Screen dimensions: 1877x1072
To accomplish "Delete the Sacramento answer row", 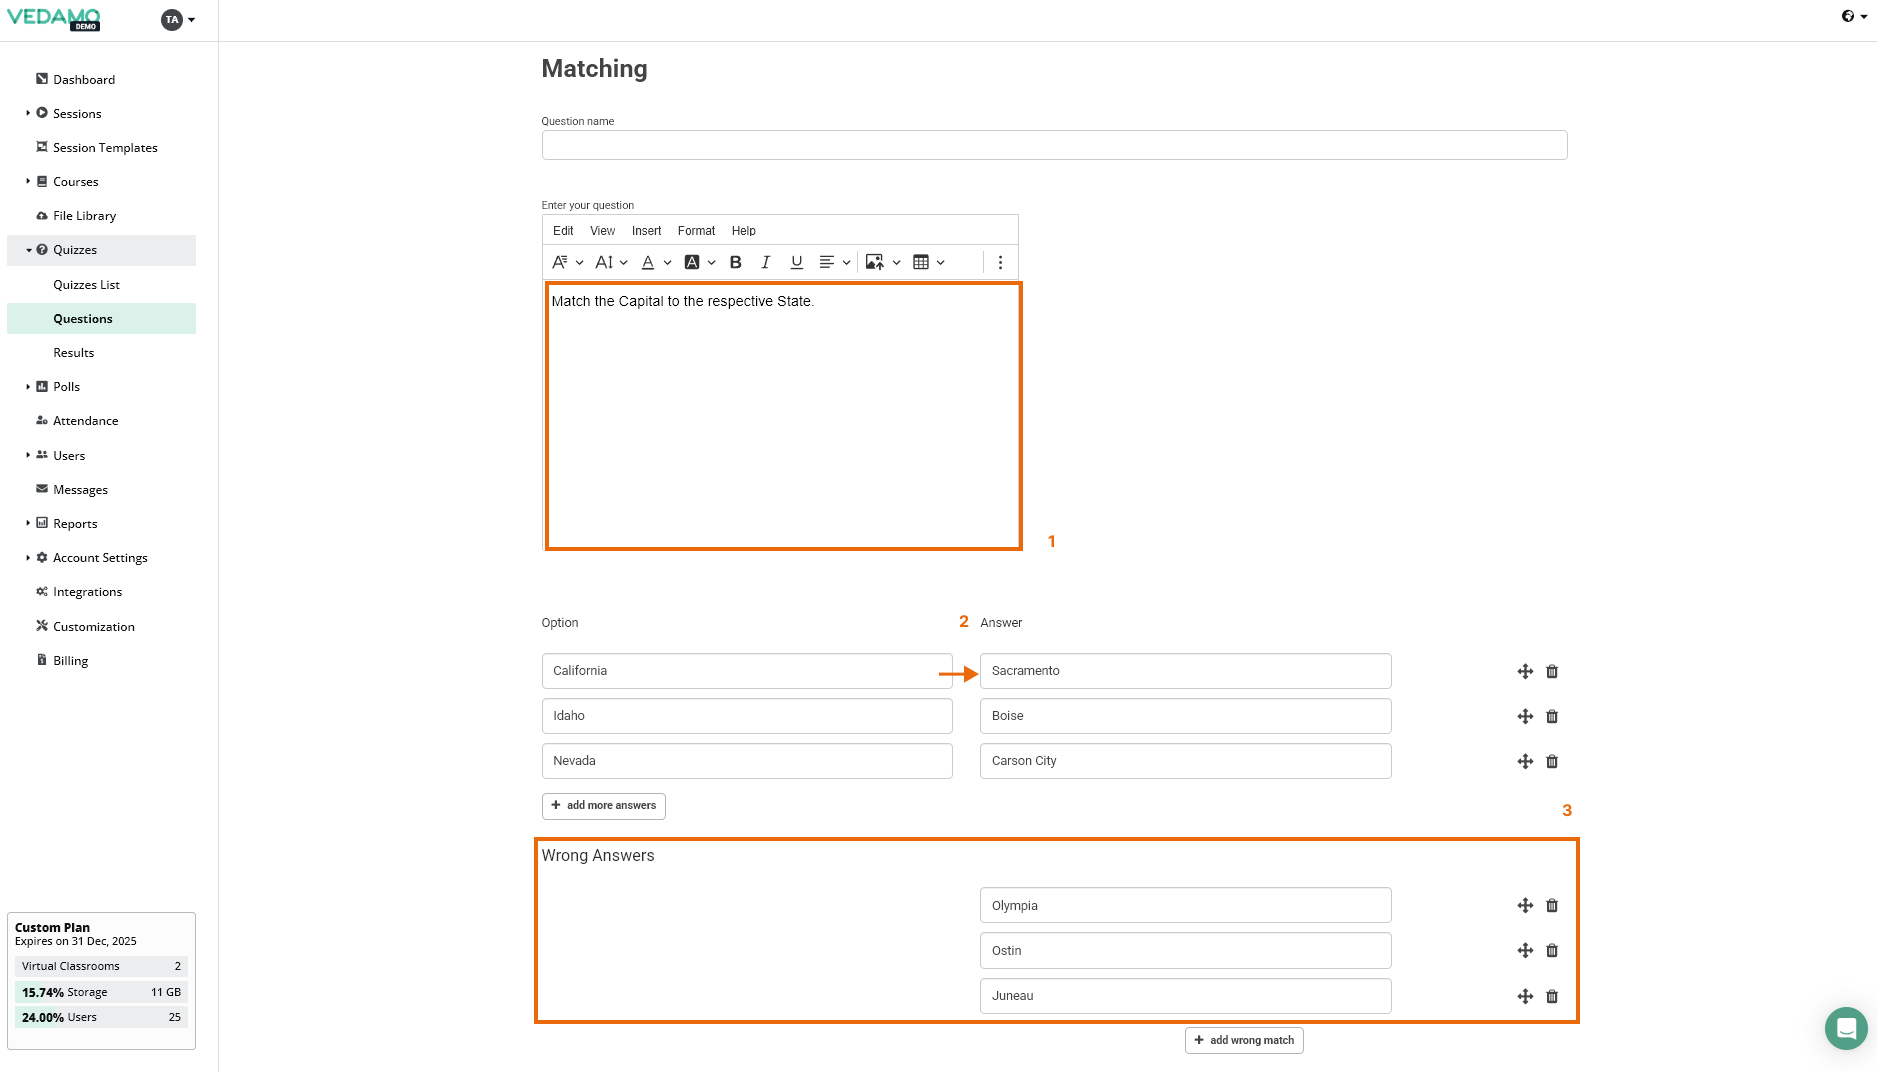I will [1552, 671].
